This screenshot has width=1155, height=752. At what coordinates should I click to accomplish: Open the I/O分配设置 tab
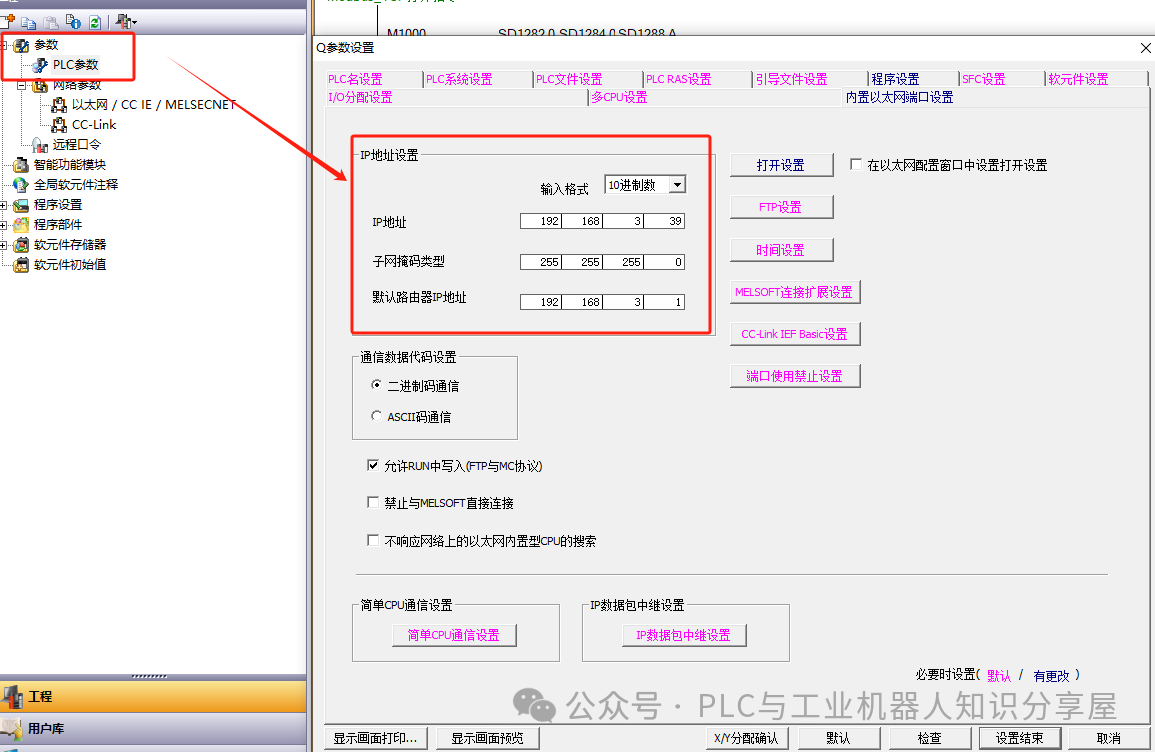360,97
